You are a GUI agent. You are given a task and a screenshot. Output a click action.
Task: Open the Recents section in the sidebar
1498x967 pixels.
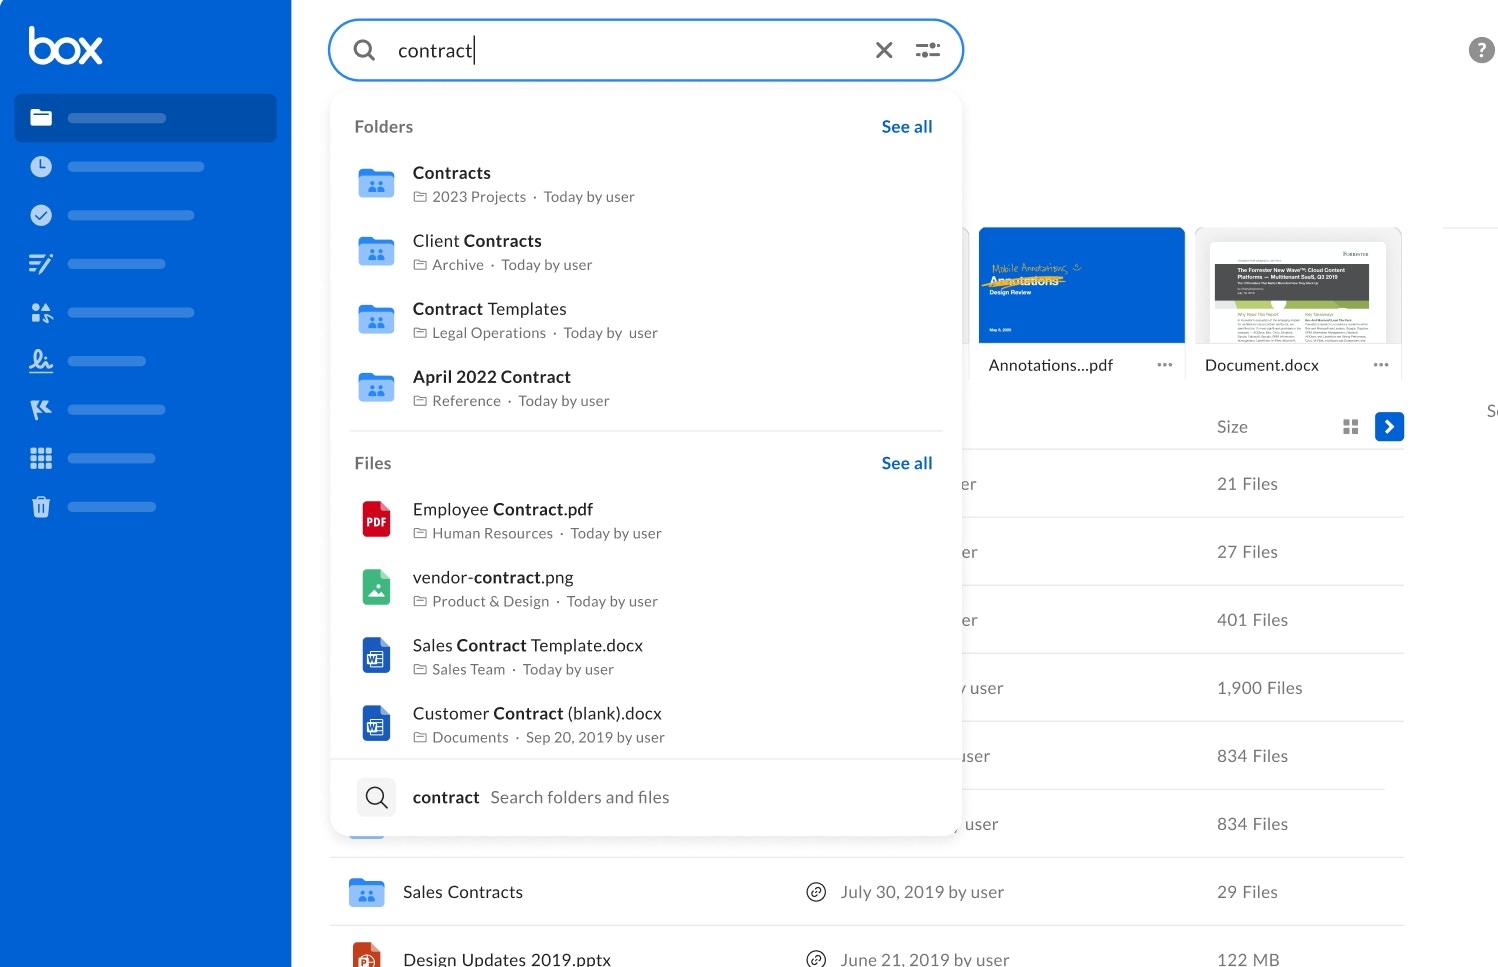[41, 166]
